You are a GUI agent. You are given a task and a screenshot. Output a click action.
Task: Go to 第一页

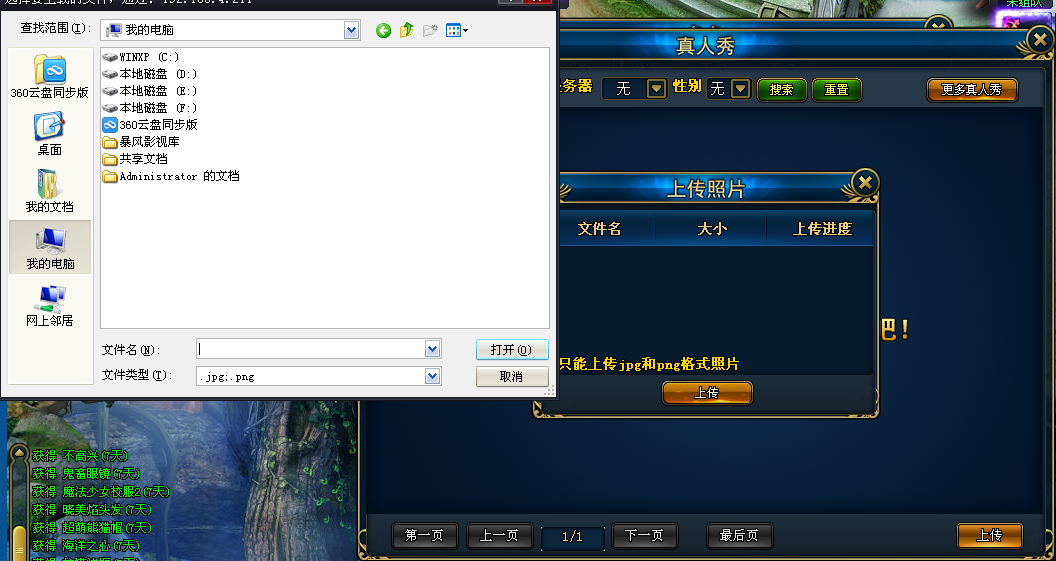pyautogui.click(x=424, y=535)
